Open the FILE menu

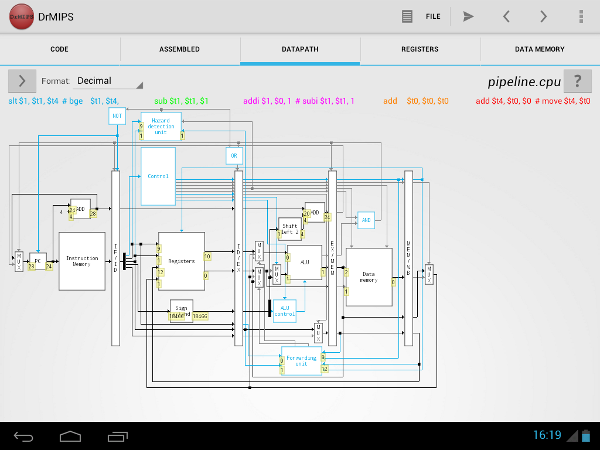[x=421, y=16]
